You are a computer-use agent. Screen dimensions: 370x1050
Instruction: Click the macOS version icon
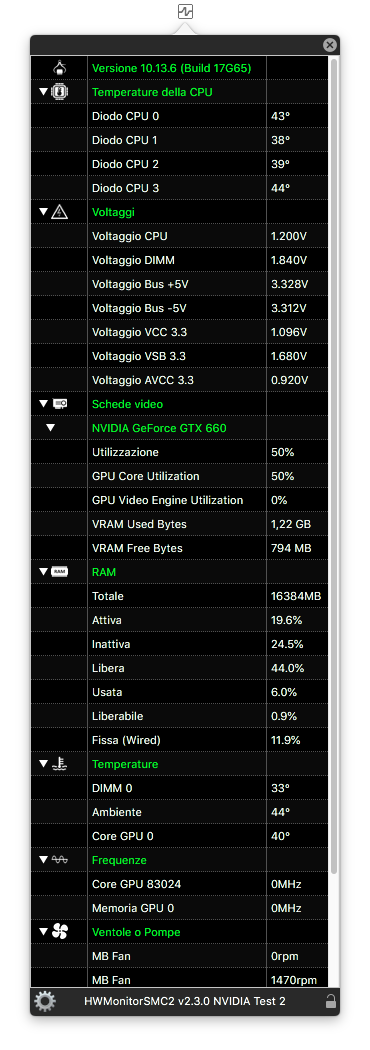click(60, 68)
